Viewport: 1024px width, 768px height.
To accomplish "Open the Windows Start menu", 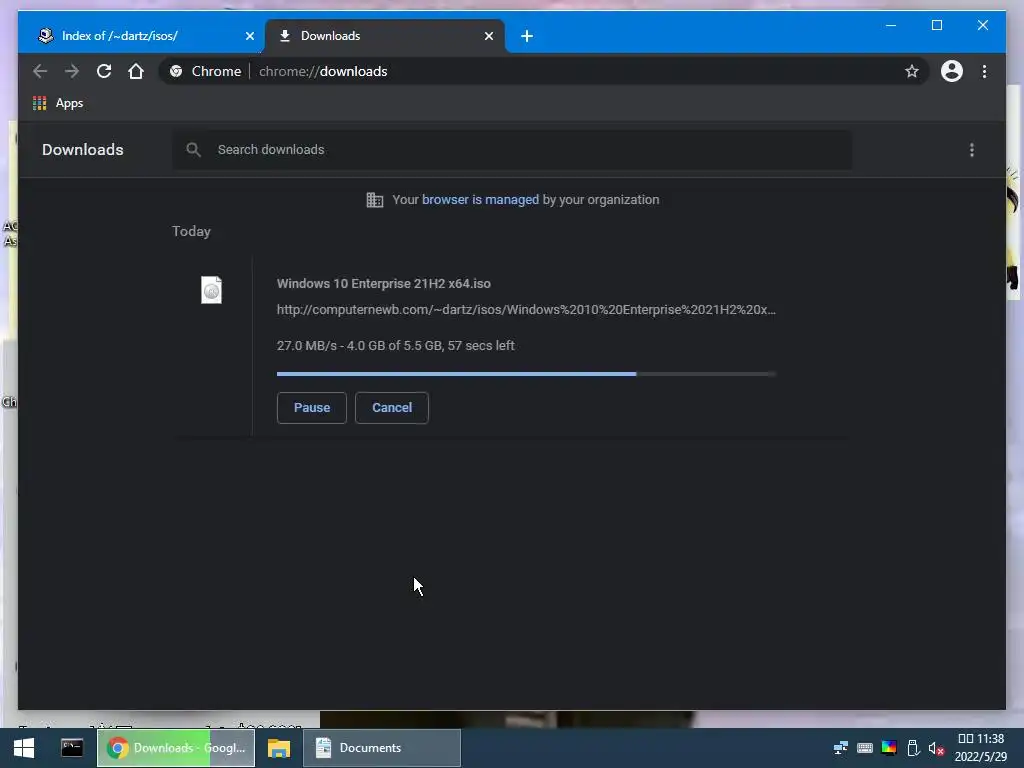I will point(24,748).
